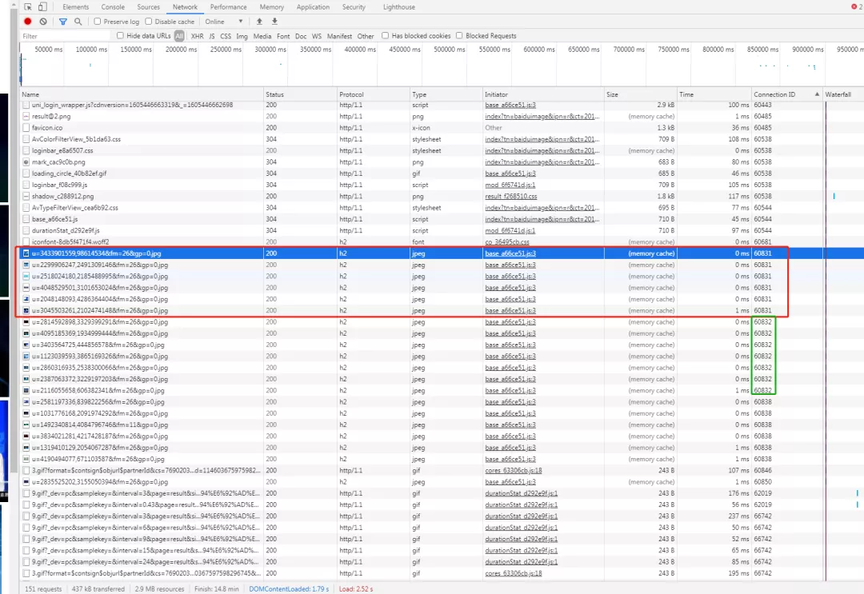Sort requests by the Waterfall column header
Screen dimensions: 864x594
tap(838, 94)
